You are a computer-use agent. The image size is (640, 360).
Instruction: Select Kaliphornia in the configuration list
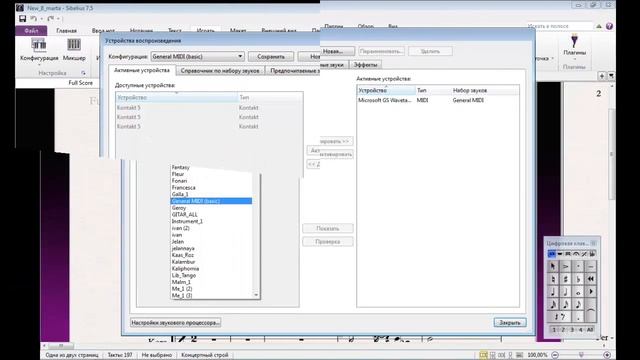(x=211, y=269)
